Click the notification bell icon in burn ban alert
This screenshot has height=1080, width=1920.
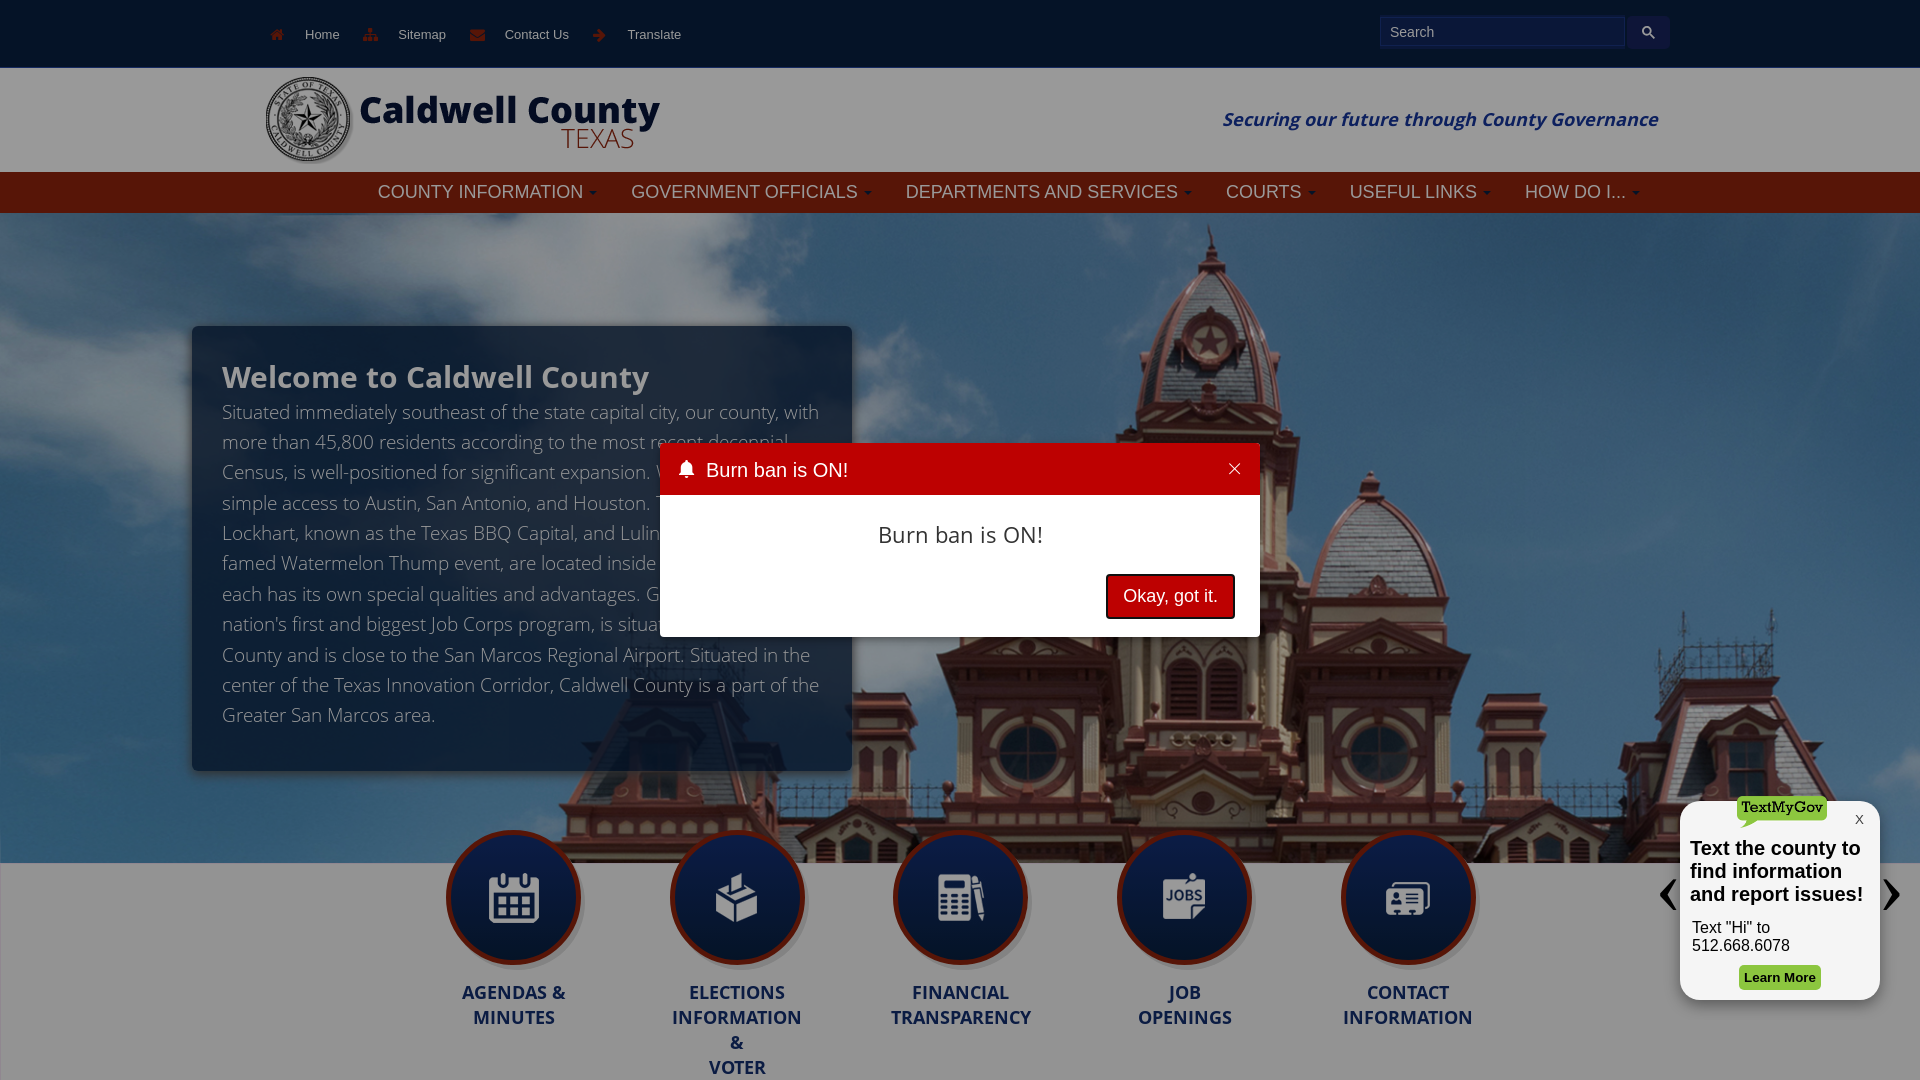click(x=687, y=469)
